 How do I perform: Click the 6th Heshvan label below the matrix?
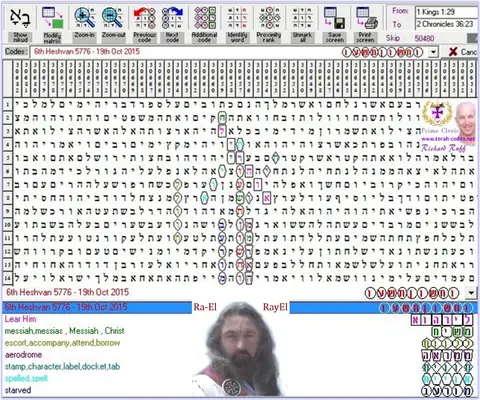pyautogui.click(x=67, y=292)
